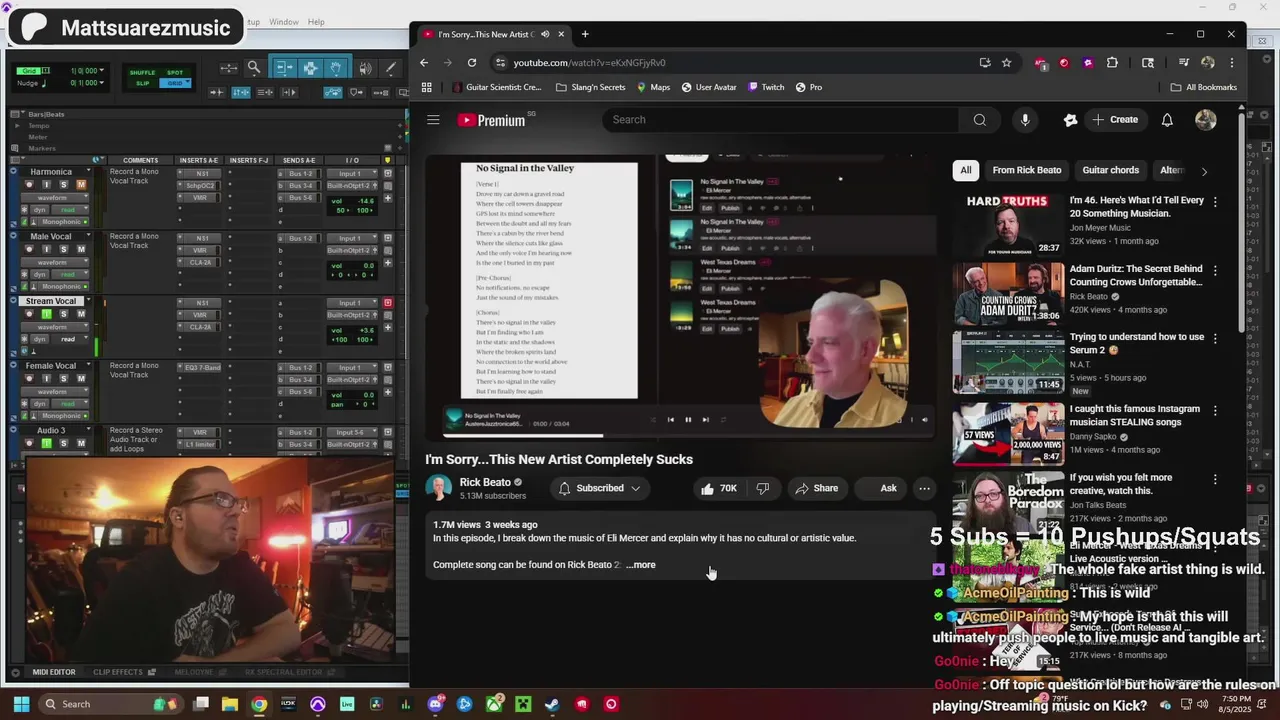This screenshot has height=720, width=1280.
Task: Open the Help menu in Pro Tools
Action: (x=316, y=22)
